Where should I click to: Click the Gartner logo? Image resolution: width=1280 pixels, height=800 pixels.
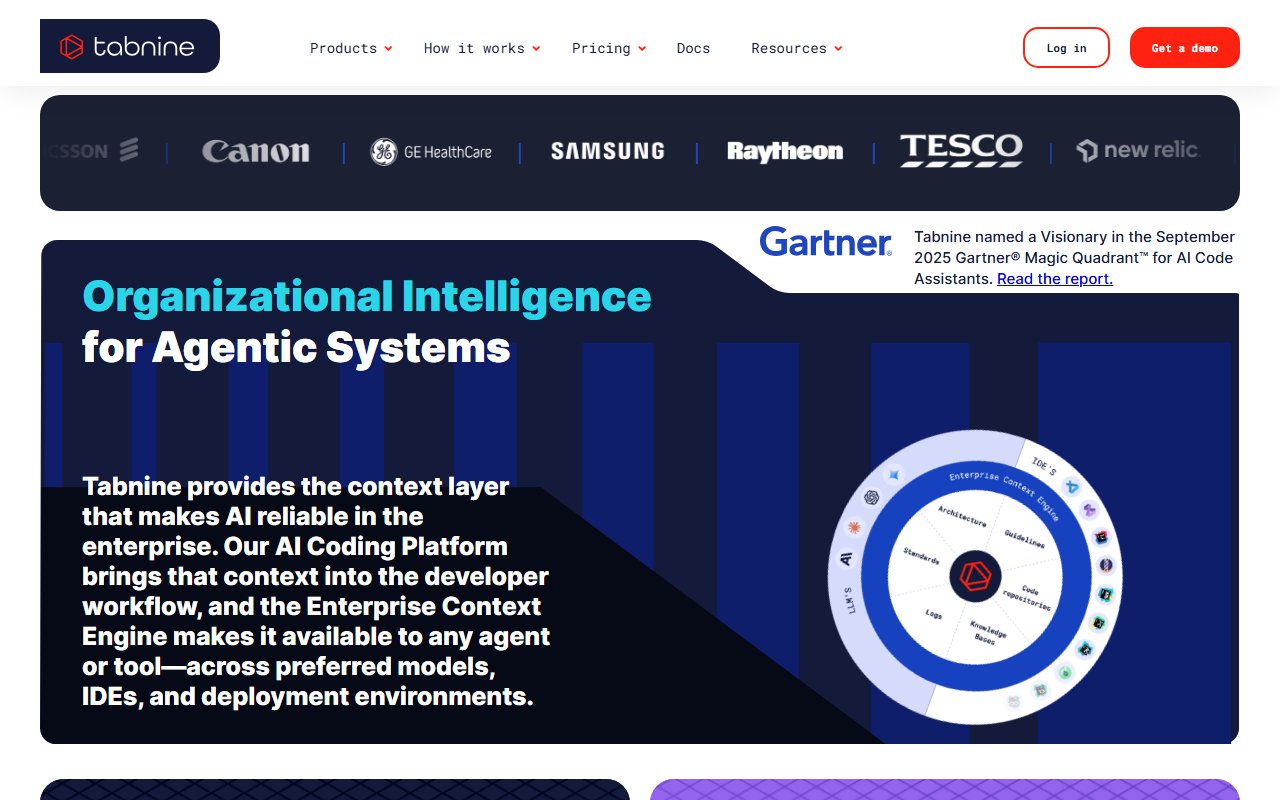coord(826,241)
